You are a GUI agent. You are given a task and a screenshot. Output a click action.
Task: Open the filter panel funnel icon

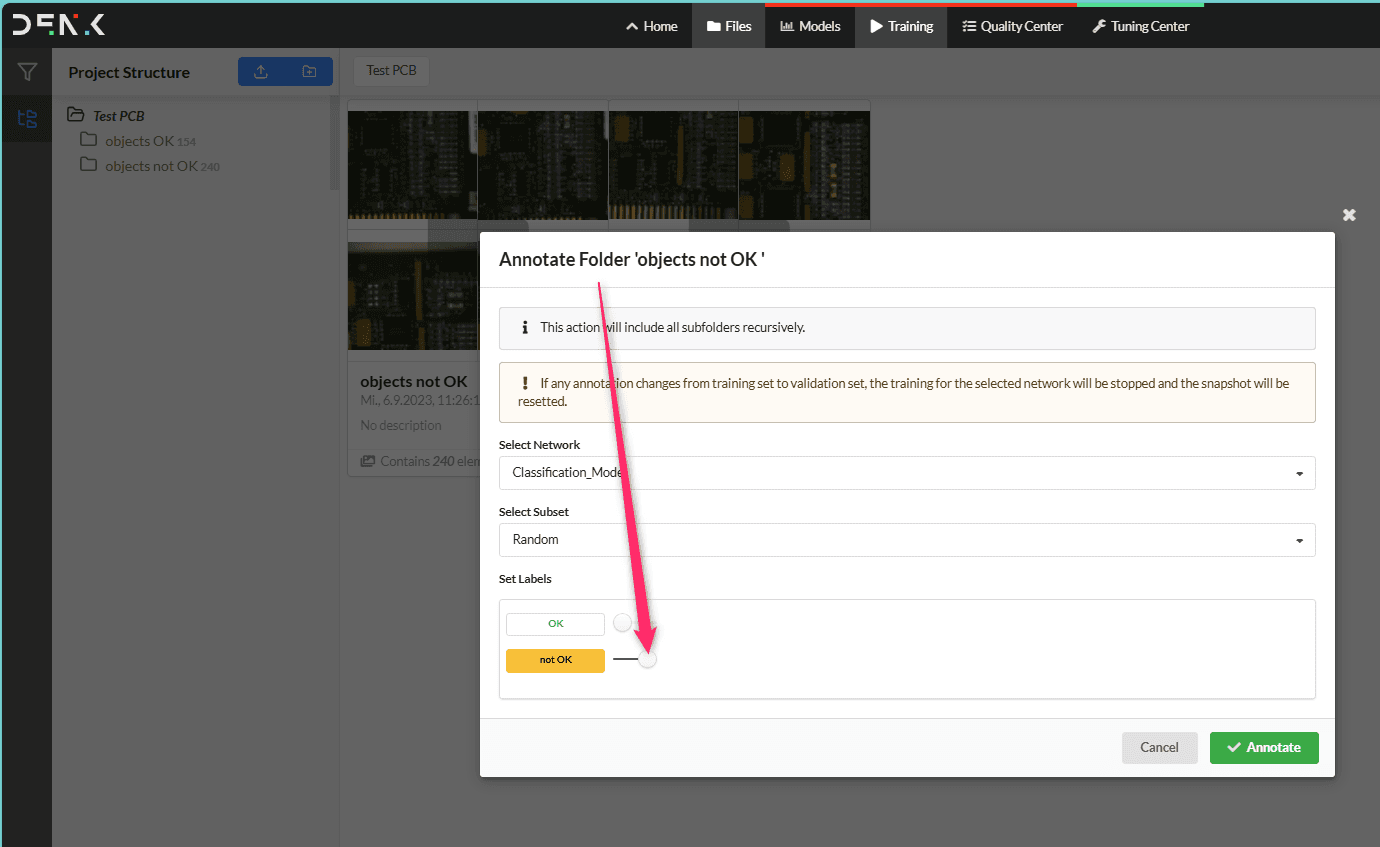point(27,72)
